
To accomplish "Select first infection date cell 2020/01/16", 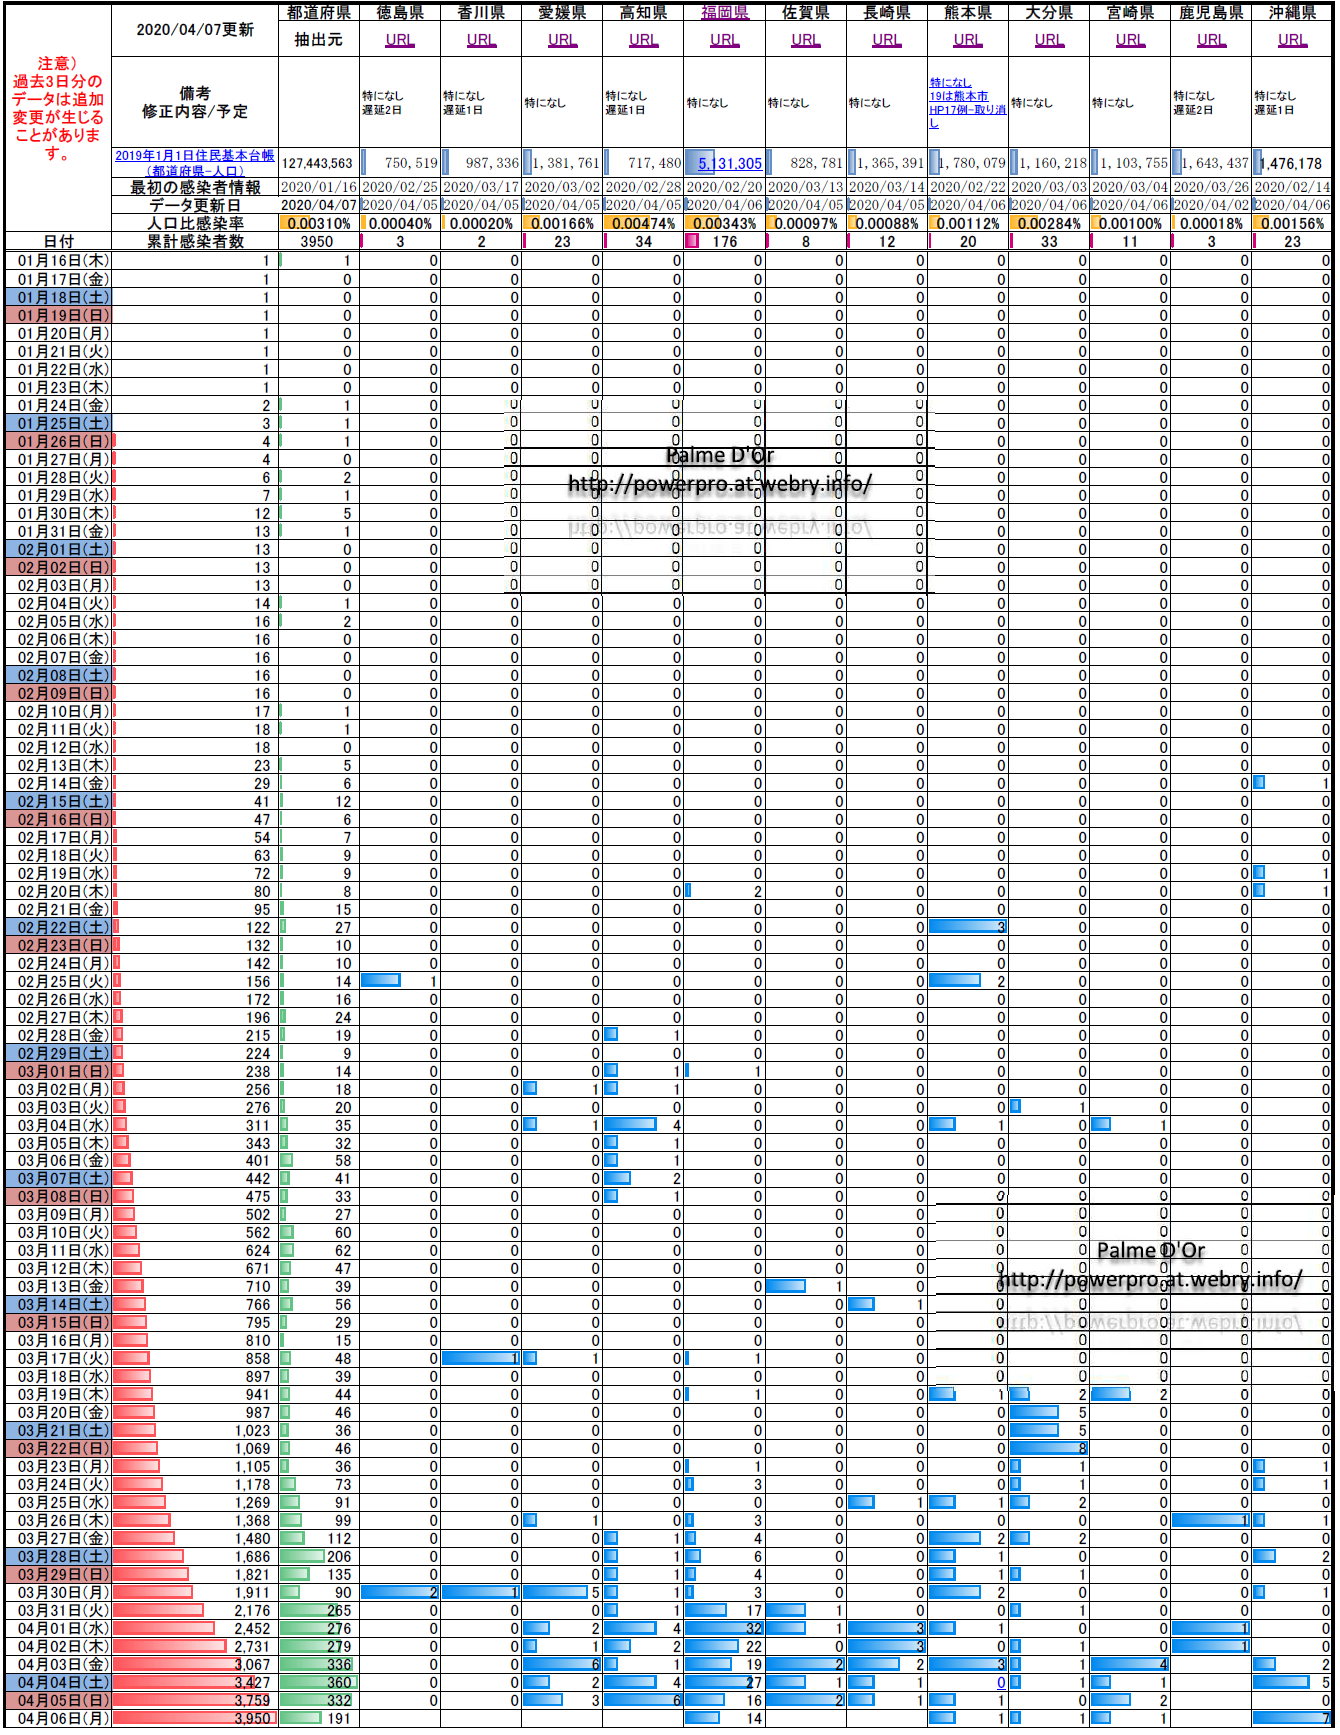I will click(319, 187).
